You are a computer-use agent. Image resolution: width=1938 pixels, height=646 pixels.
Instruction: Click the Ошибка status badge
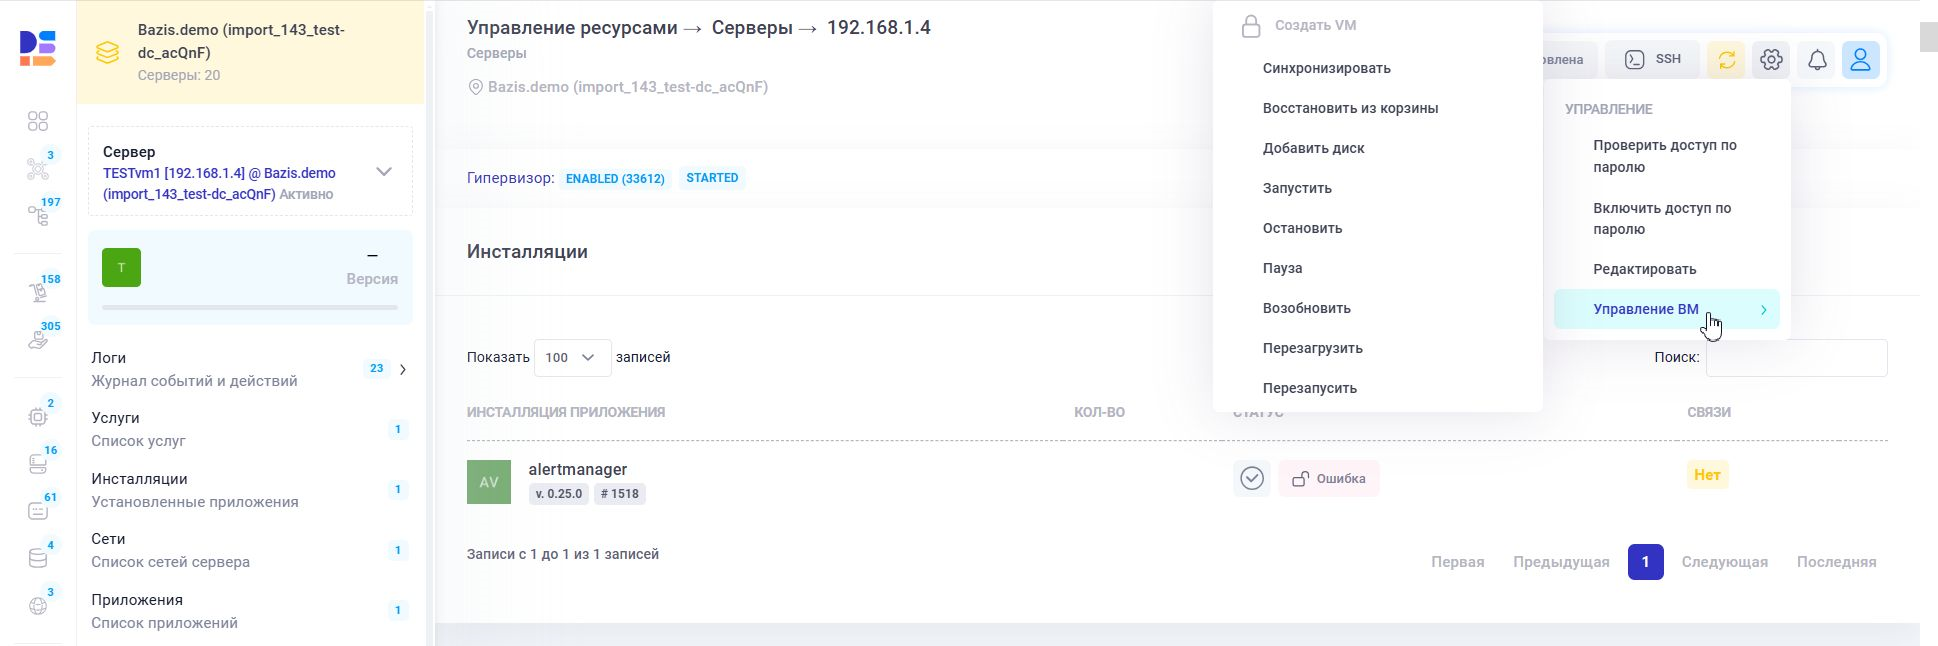[x=1329, y=479]
